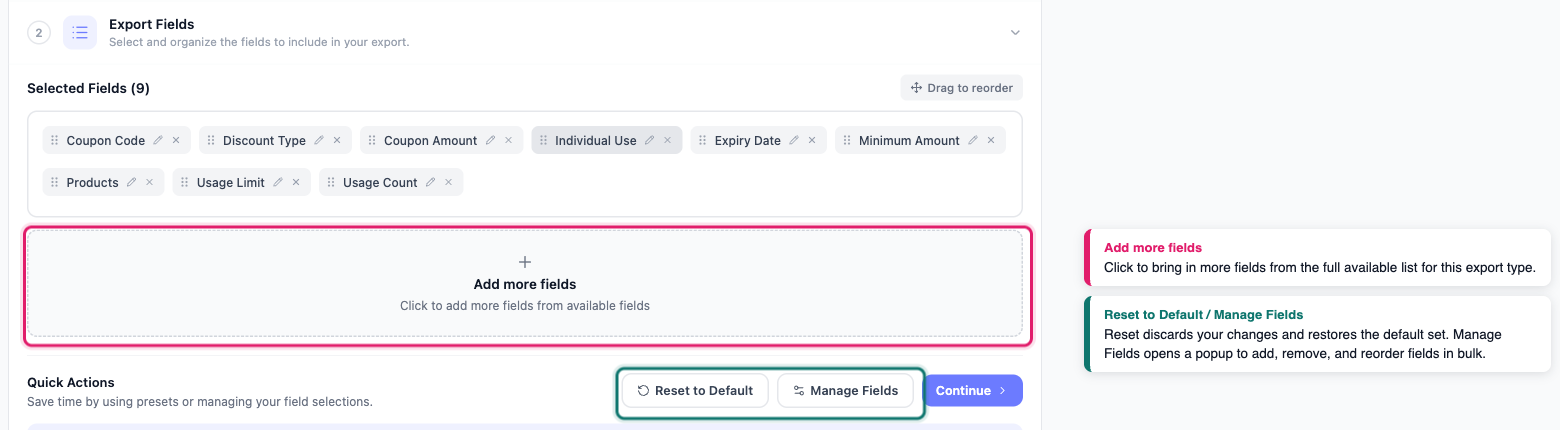Screen dimensions: 1560x430
Task: Collapse the Export Fields section chevron
Action: coord(1015,33)
